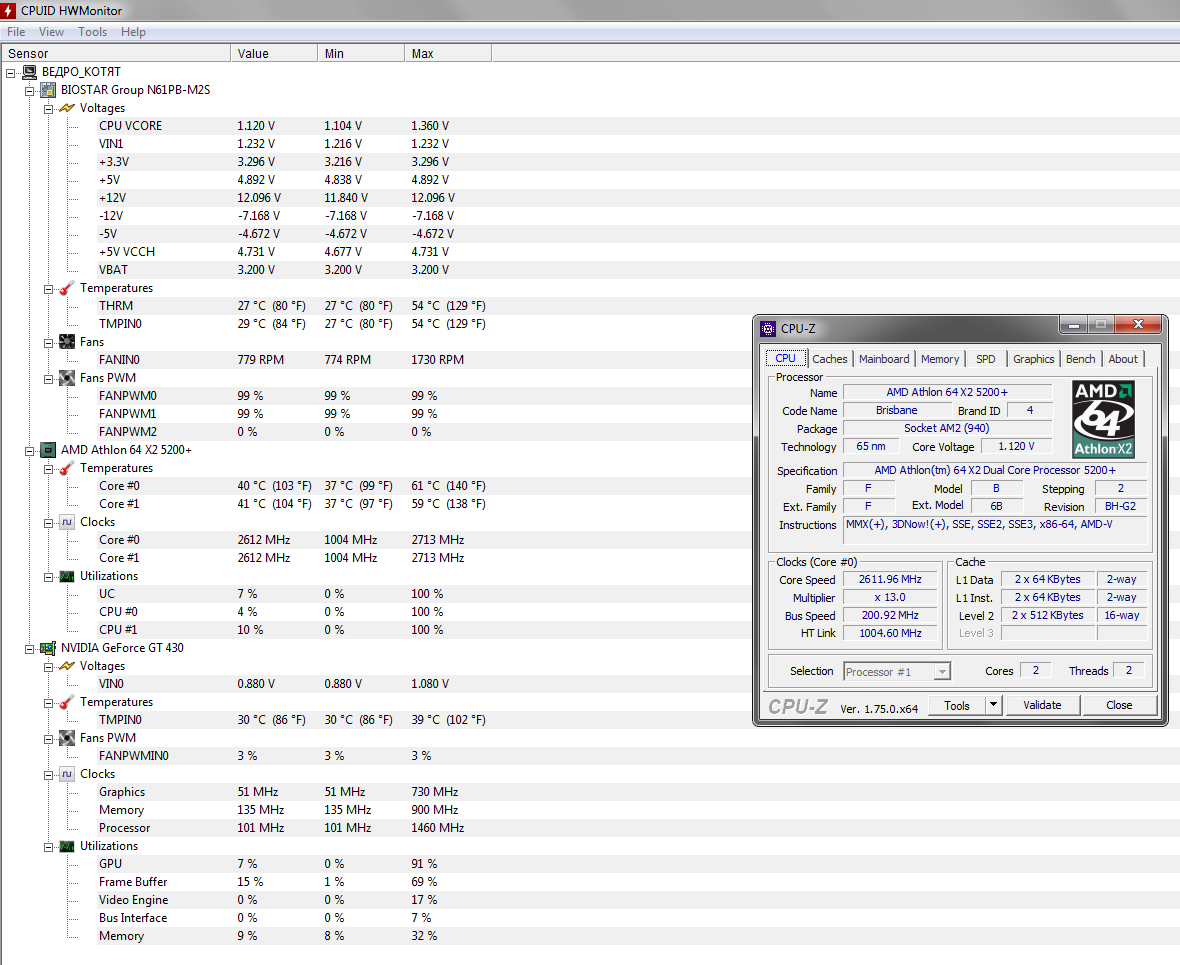Switch to the Mainboard tab in CPU-Z
Screen dimensions: 1180x965
(x=884, y=359)
